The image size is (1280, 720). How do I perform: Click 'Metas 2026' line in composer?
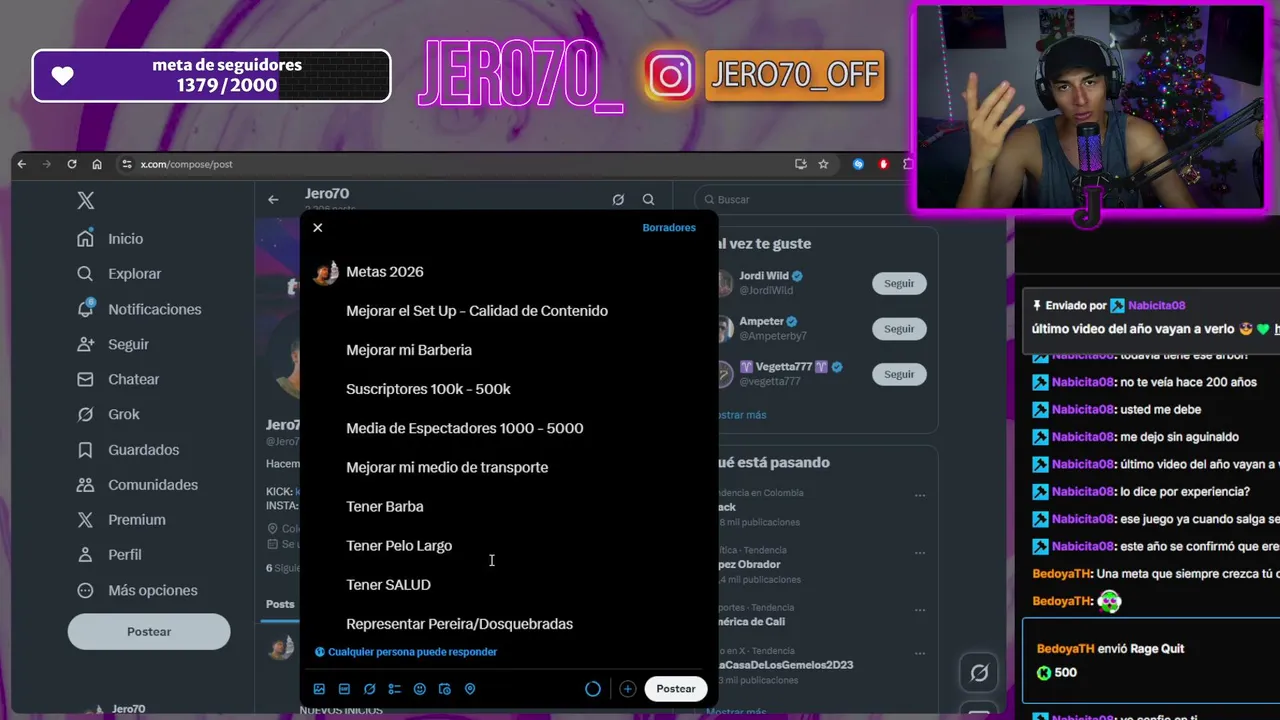point(385,272)
